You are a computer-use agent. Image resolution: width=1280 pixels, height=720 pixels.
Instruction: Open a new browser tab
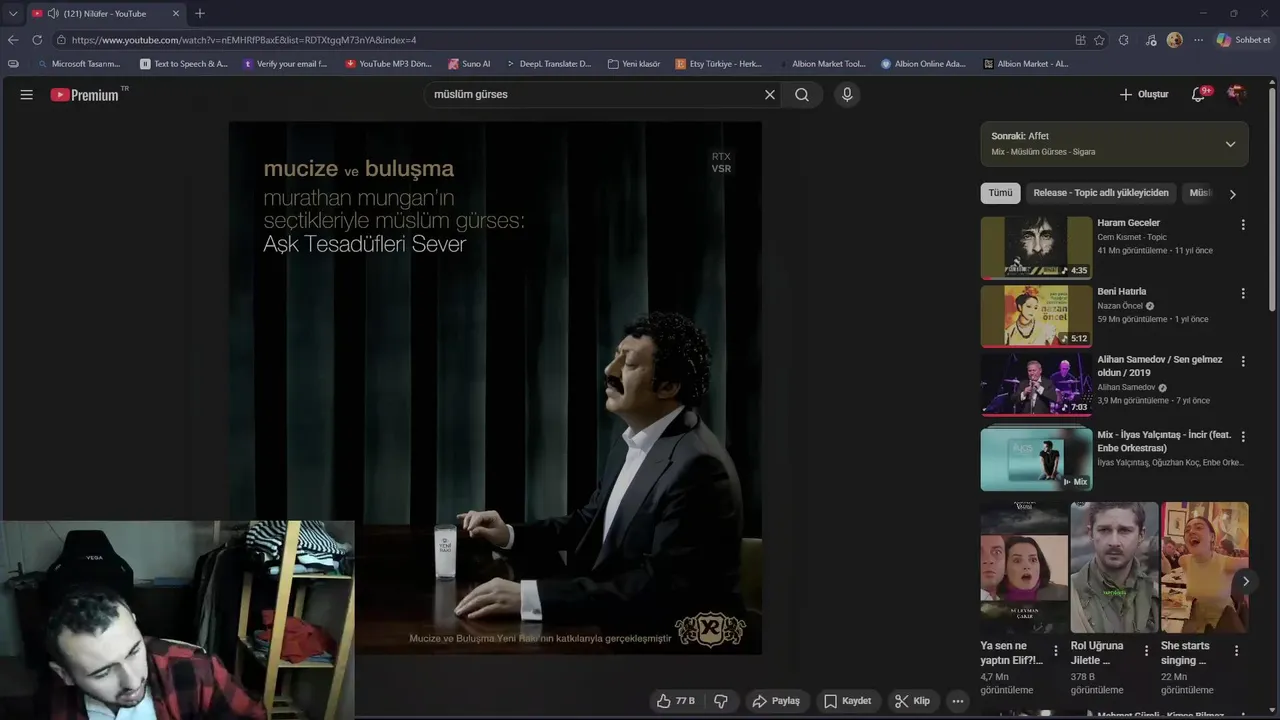[200, 14]
